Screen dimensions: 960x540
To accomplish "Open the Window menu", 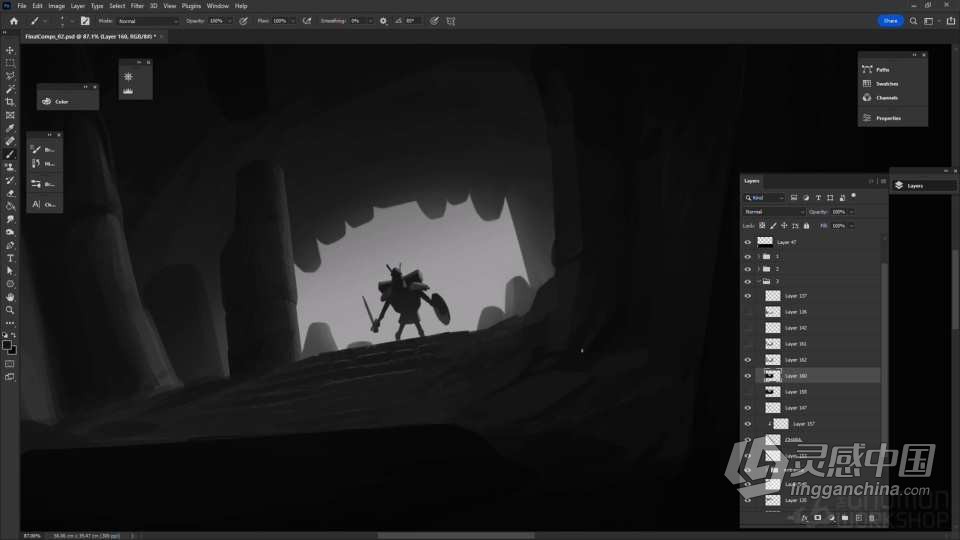I will 217,6.
